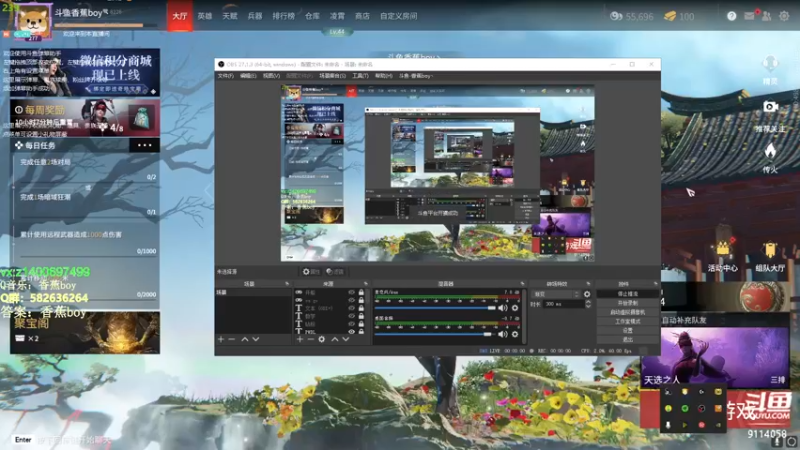Open the scene transition type dropdown

[556, 294]
